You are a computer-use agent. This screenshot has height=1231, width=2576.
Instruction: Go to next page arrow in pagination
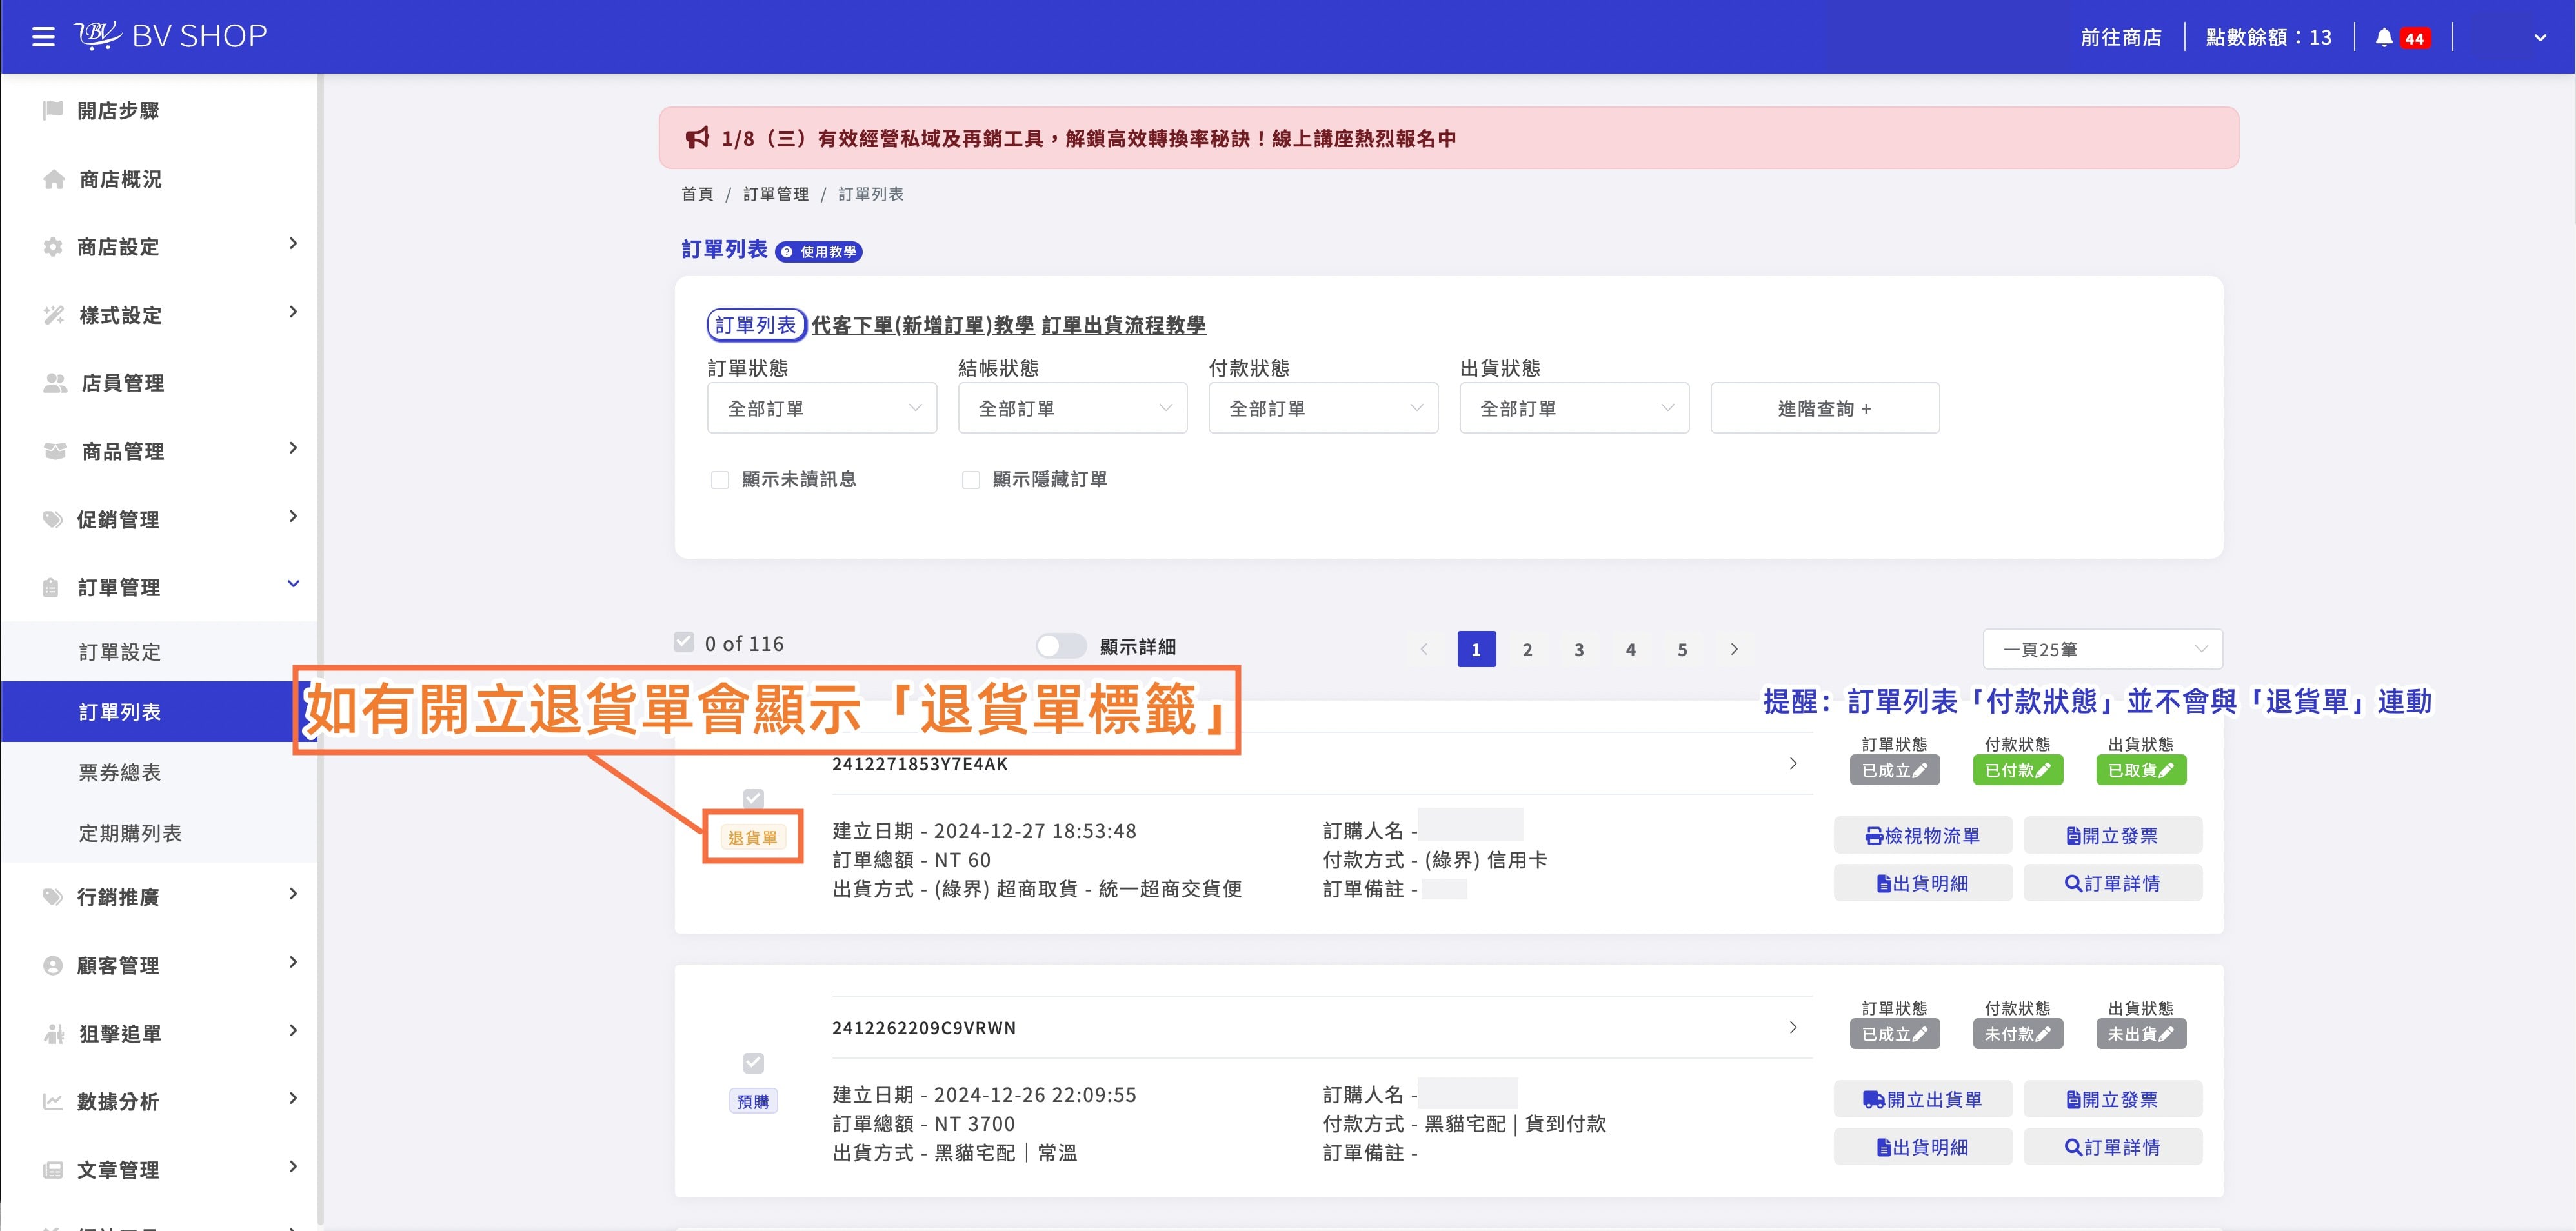[x=1734, y=649]
